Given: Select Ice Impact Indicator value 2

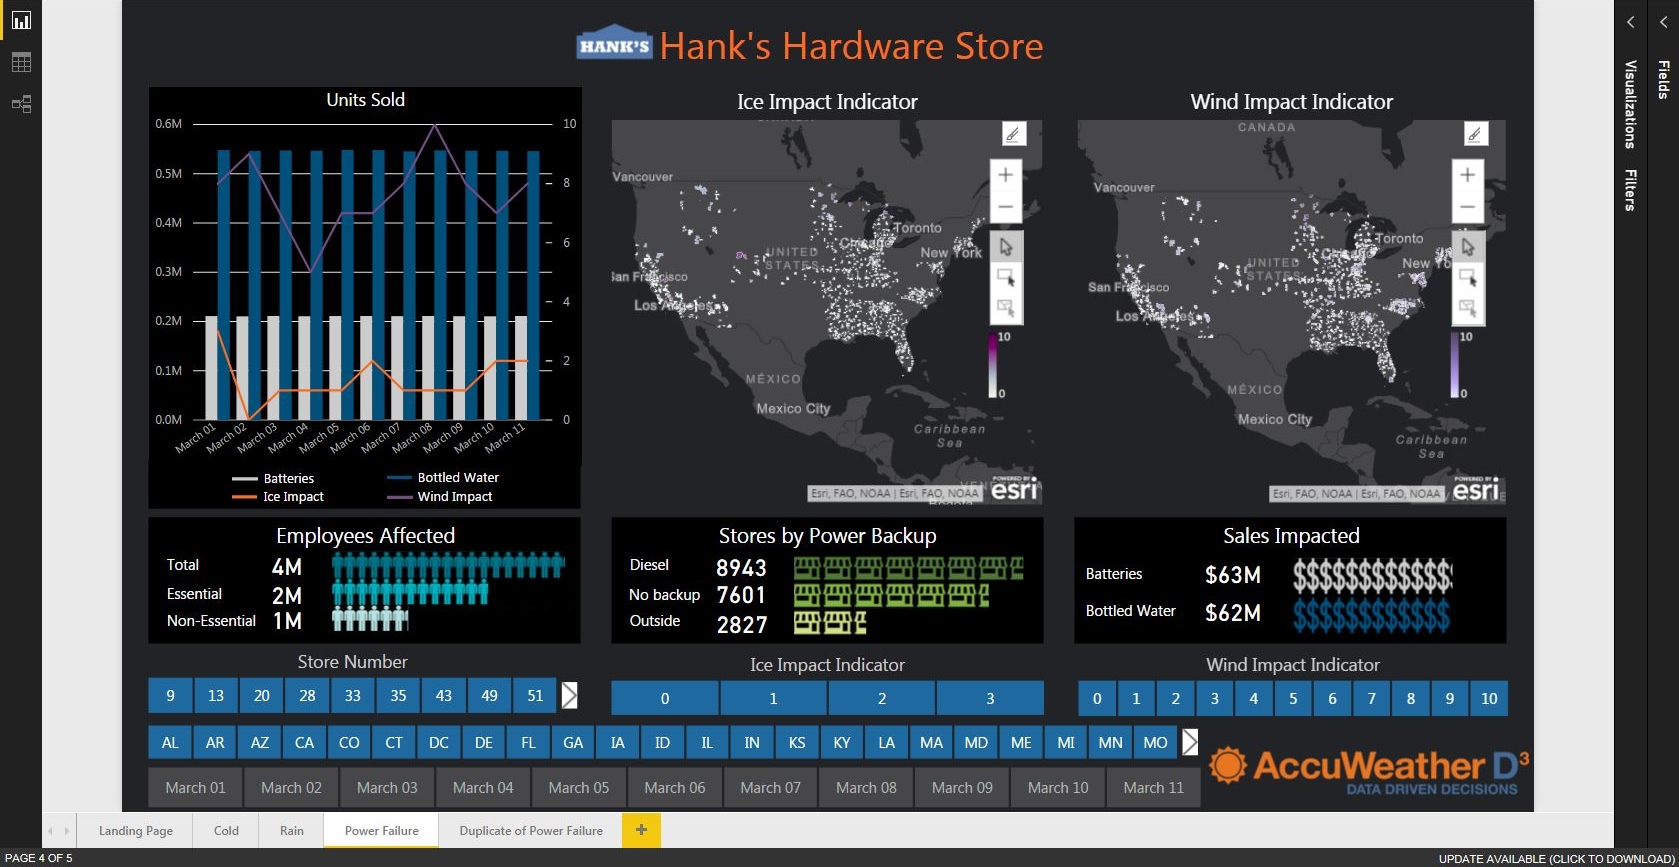Looking at the screenshot, I should [881, 698].
